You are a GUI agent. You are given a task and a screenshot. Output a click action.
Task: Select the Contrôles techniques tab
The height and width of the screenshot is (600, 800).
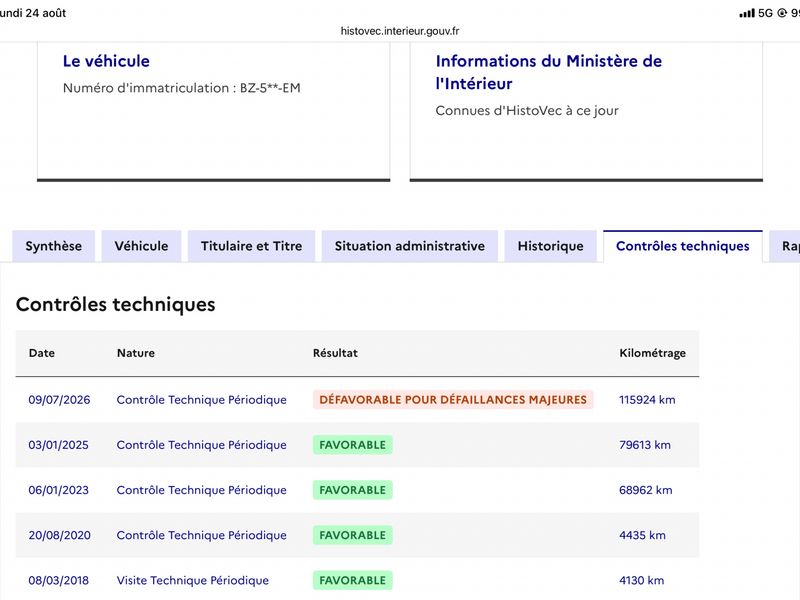(683, 246)
